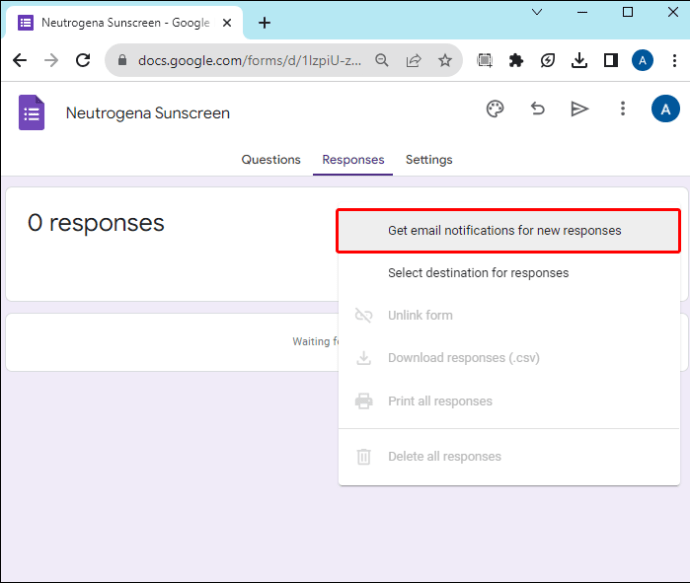Image resolution: width=690 pixels, height=583 pixels.
Task: Open the Forms More options three-dot menu
Action: (x=622, y=108)
